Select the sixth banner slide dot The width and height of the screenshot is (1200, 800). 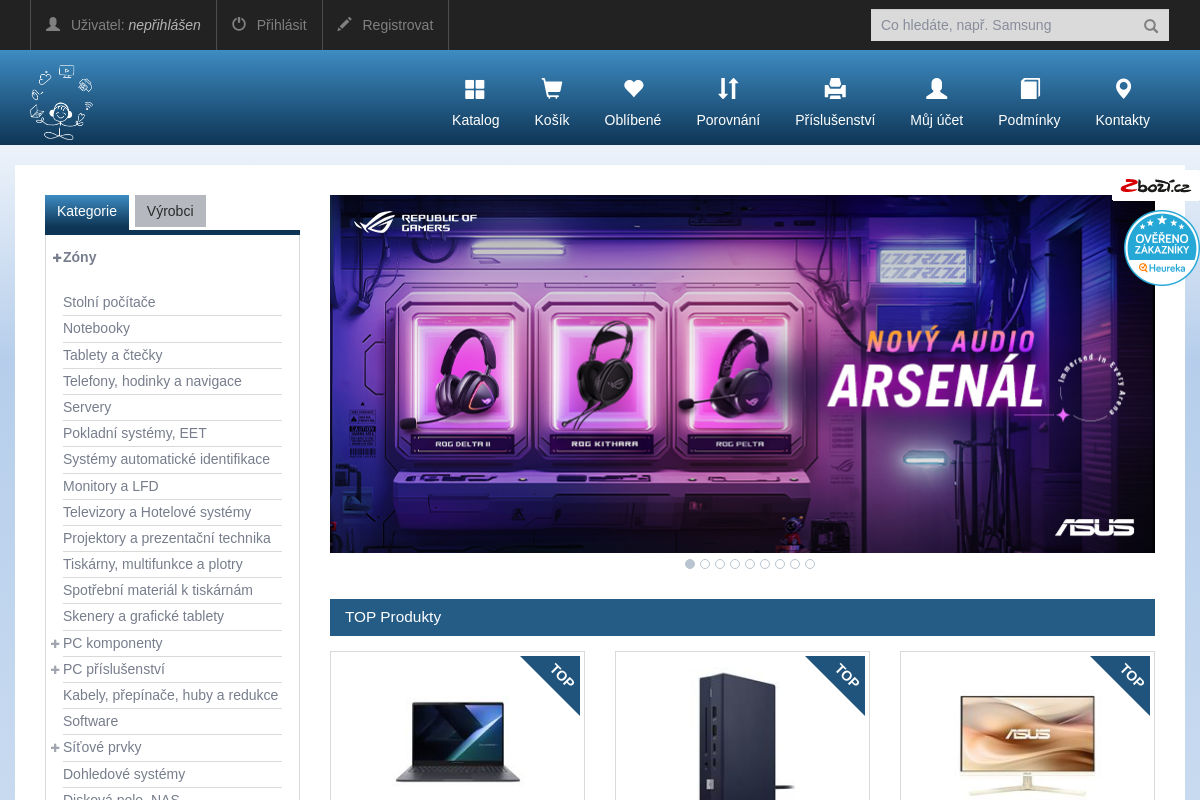[x=765, y=564]
